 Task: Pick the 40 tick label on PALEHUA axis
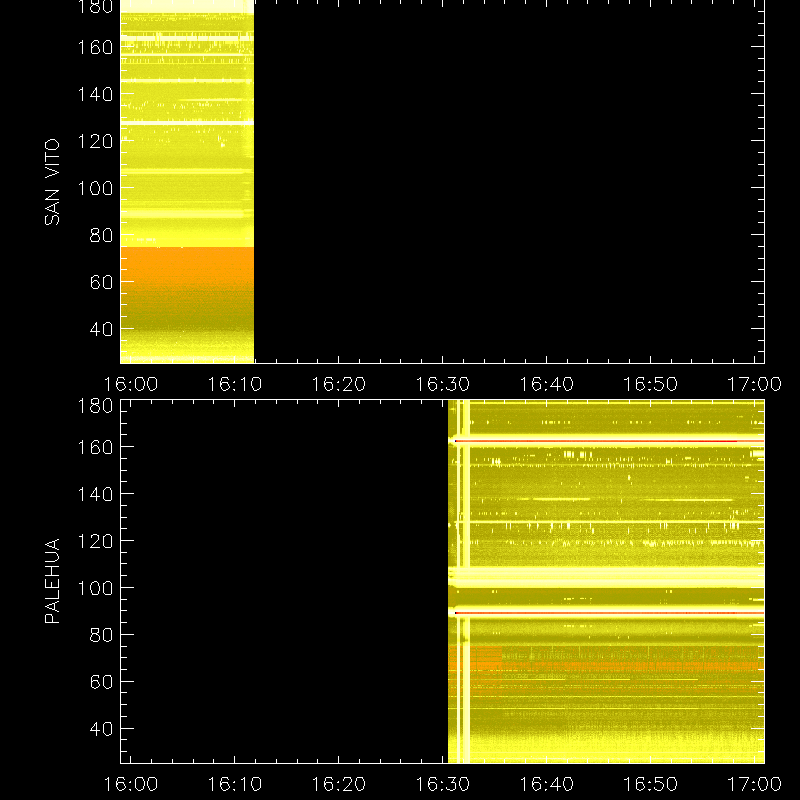102,729
